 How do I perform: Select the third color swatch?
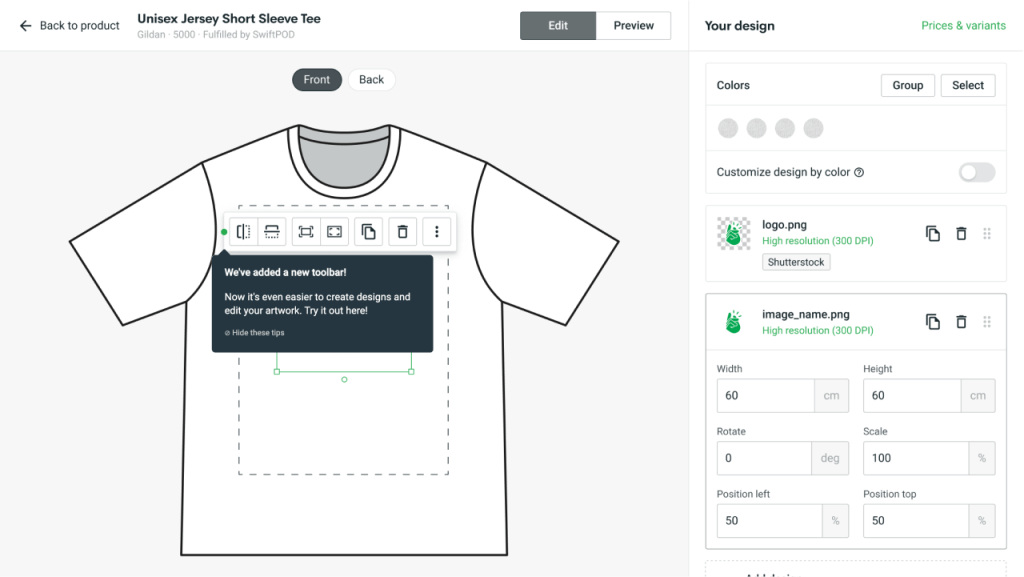784,129
